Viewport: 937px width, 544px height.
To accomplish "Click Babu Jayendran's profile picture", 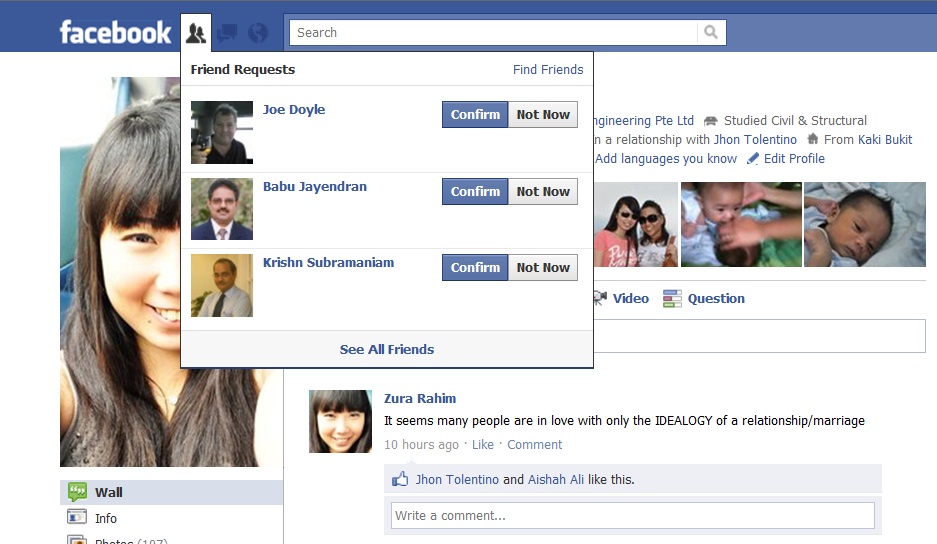I will (x=222, y=209).
